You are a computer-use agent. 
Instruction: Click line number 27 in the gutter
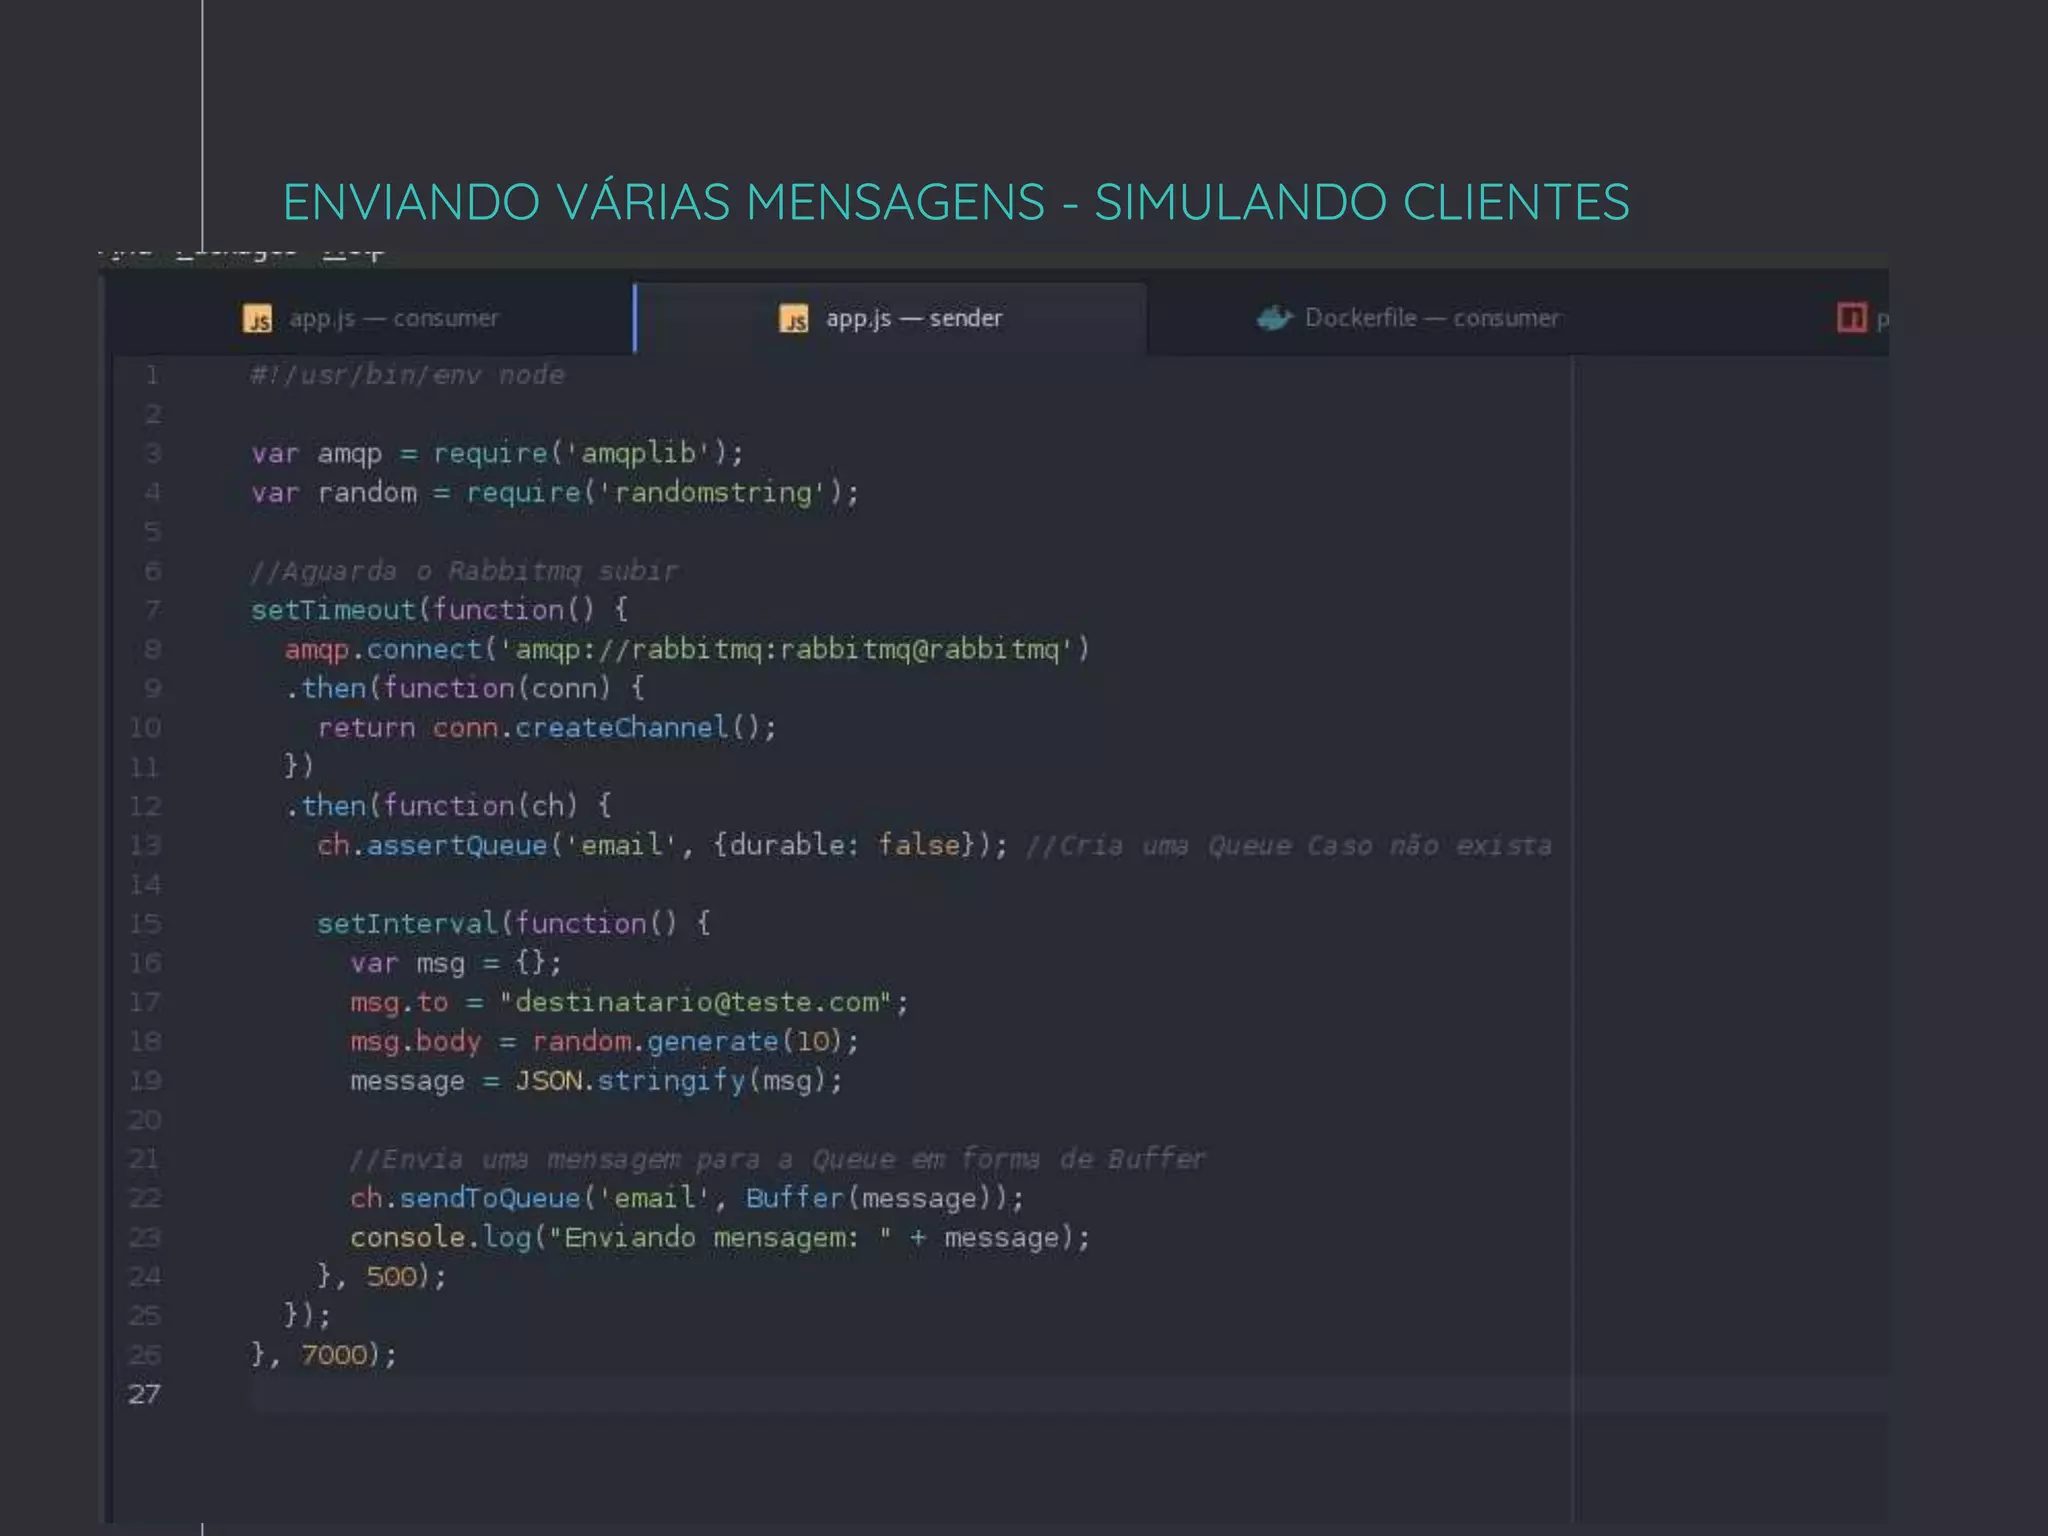click(144, 1394)
